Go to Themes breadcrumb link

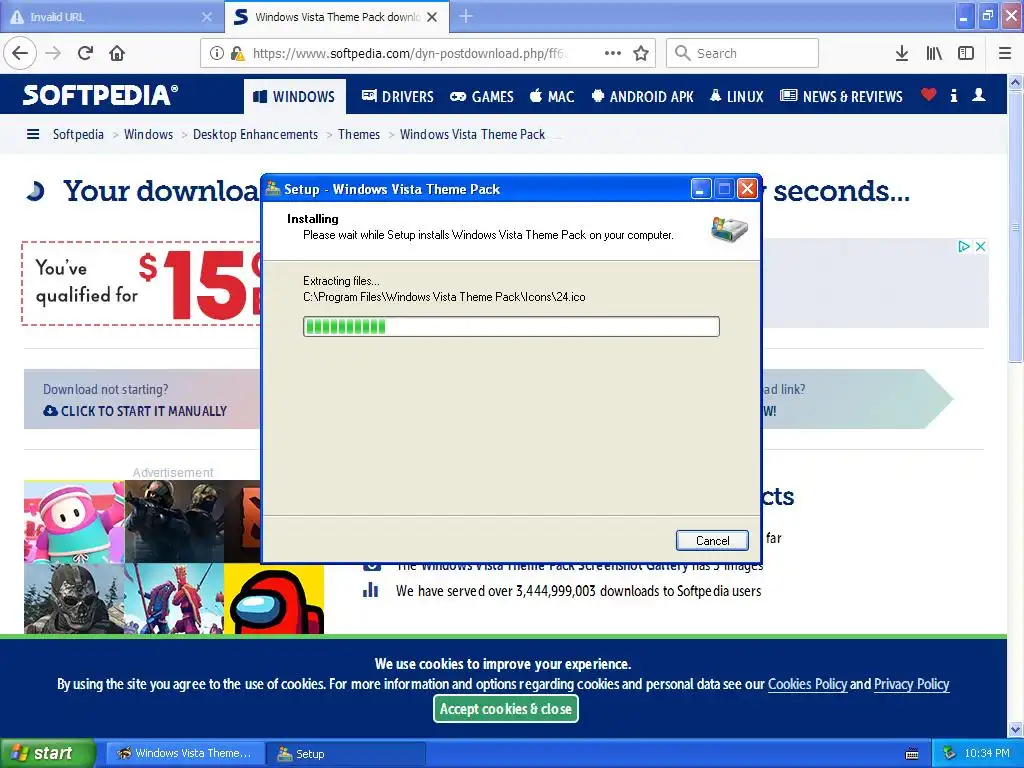tap(359, 135)
